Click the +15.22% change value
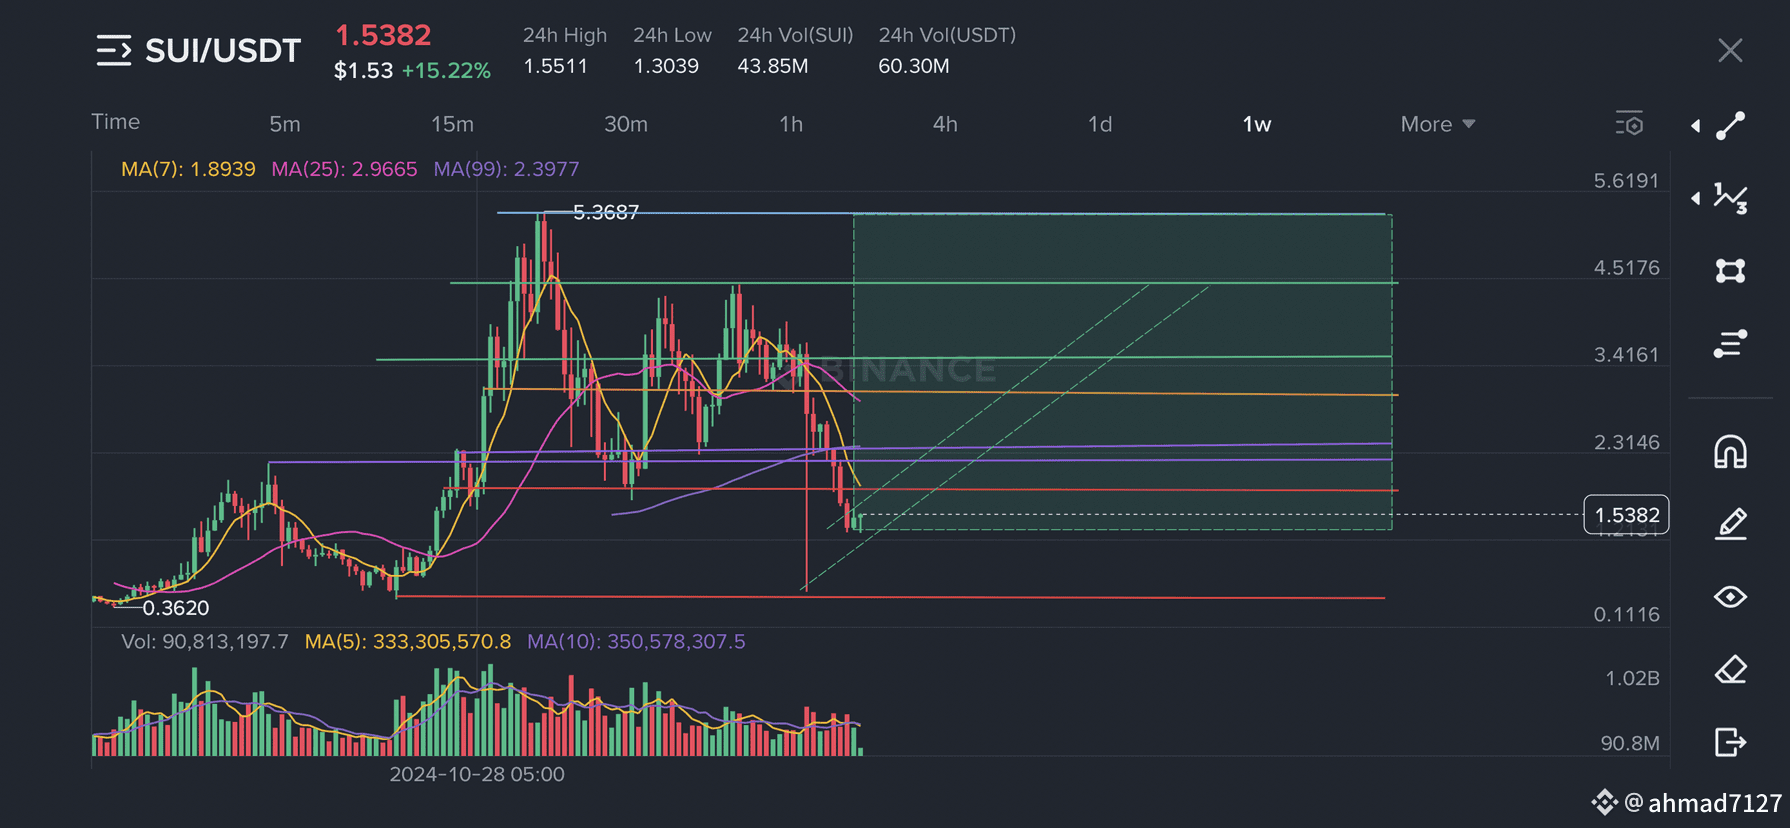 pyautogui.click(x=446, y=70)
